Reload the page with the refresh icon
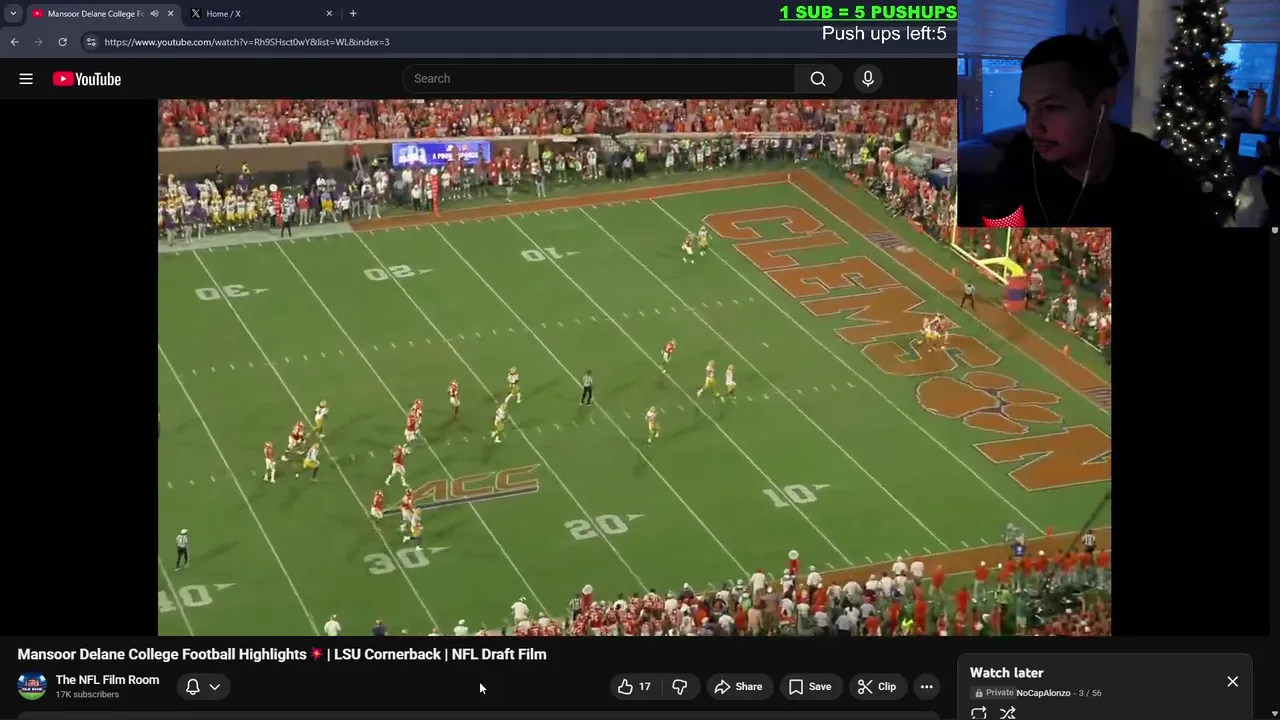The width and height of the screenshot is (1280, 720). pyautogui.click(x=62, y=42)
